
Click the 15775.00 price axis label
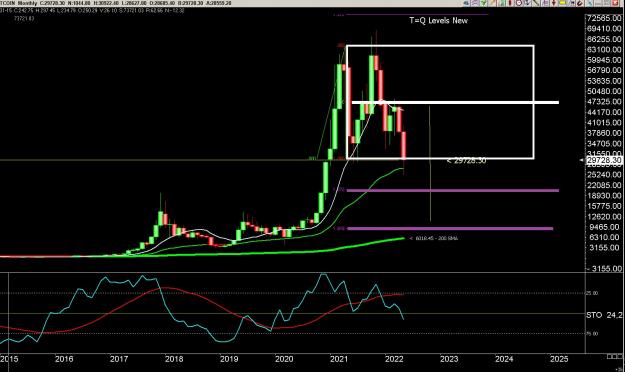pos(604,206)
